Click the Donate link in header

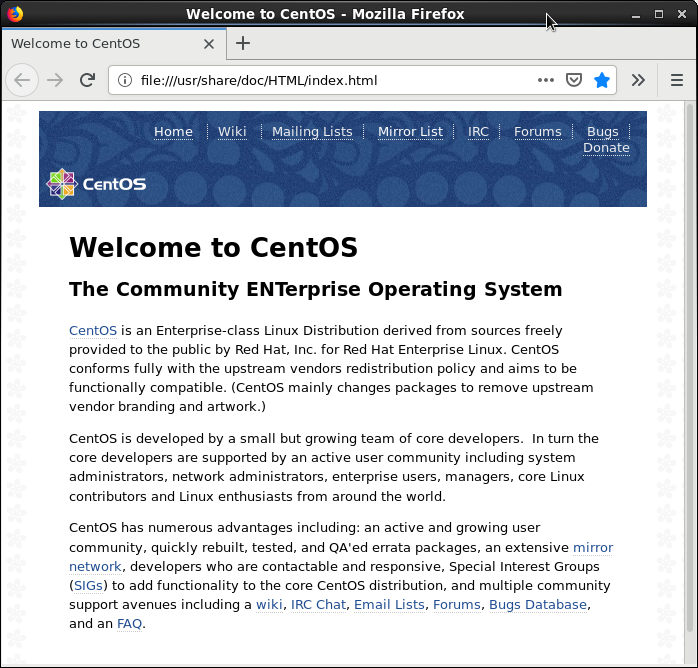click(x=606, y=148)
